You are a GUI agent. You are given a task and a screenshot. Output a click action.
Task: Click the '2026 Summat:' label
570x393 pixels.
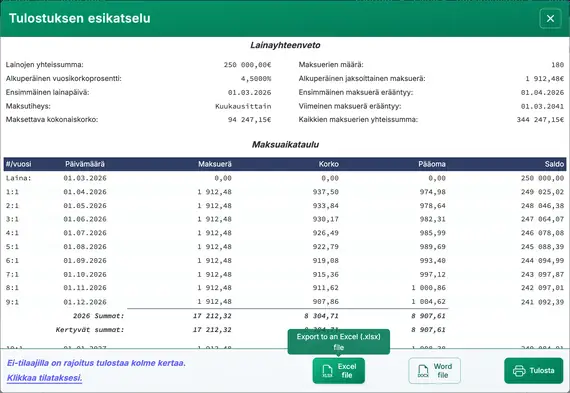point(98,316)
